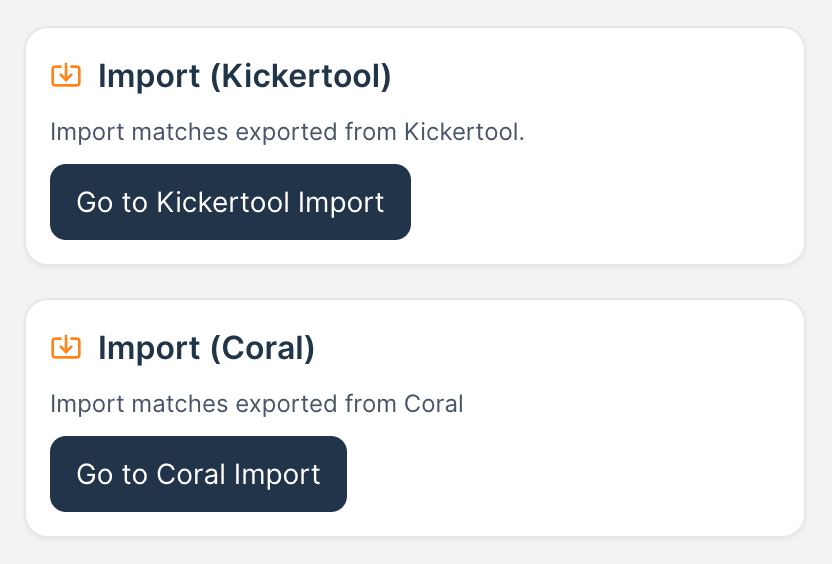The width and height of the screenshot is (832, 564).
Task: Click the text 'Import matches exported from Coral'
Action: pos(257,404)
